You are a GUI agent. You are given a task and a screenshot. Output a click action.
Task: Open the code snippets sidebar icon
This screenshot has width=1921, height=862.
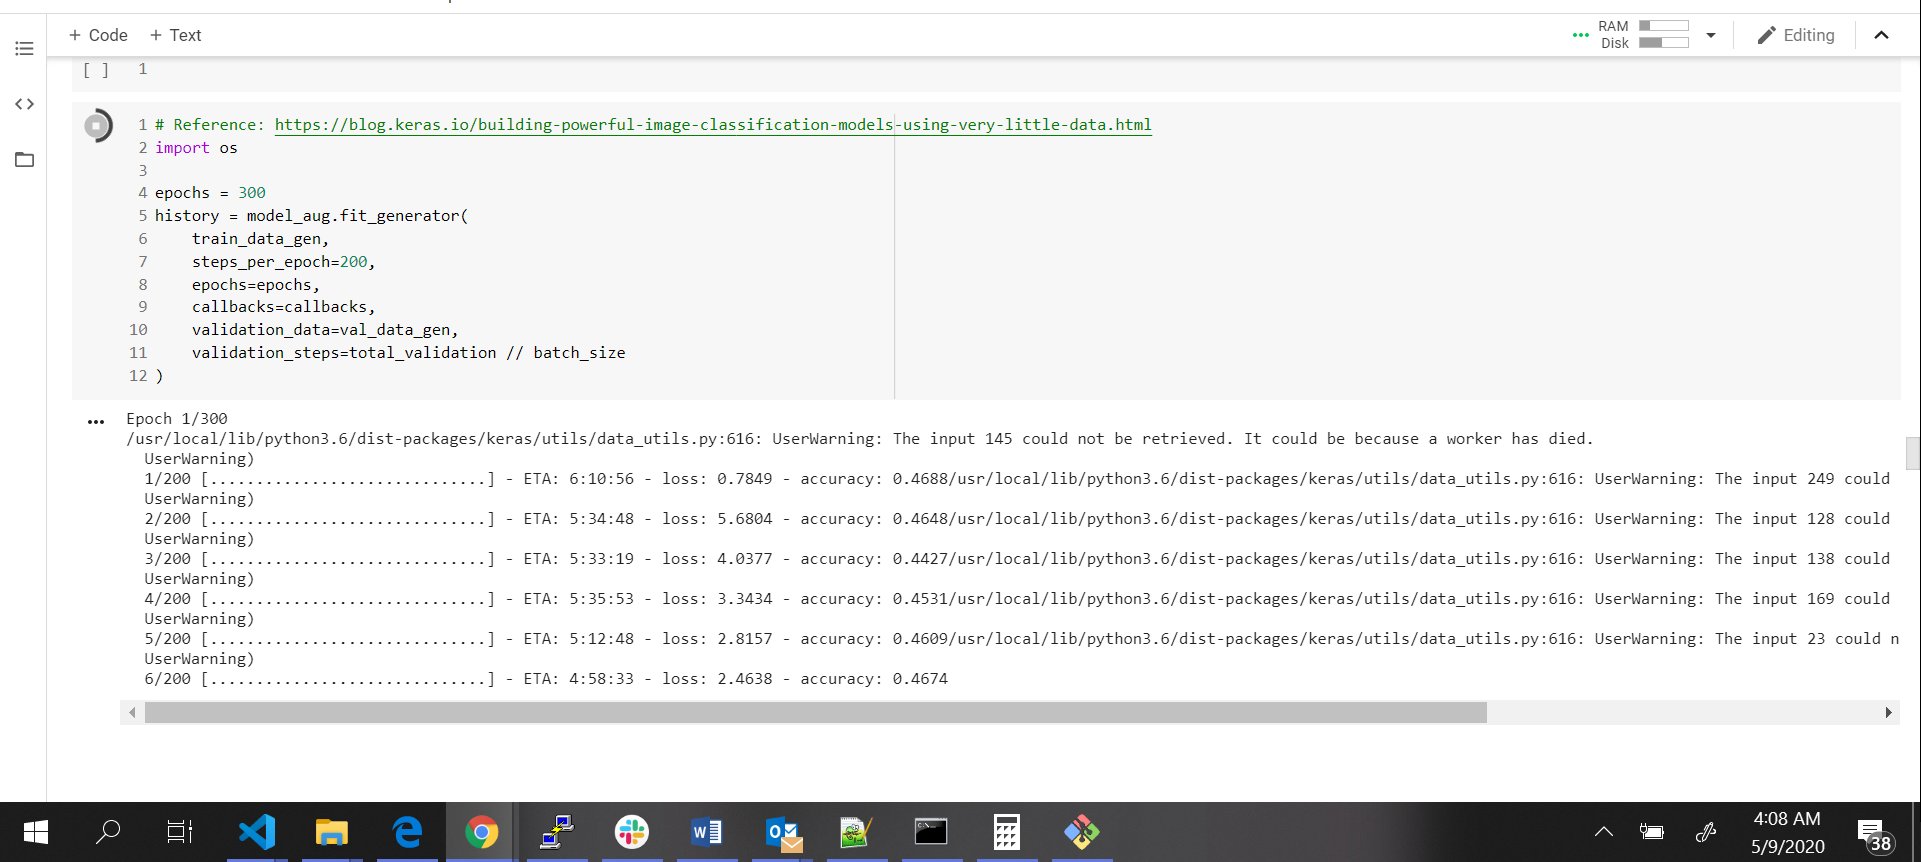(x=24, y=104)
